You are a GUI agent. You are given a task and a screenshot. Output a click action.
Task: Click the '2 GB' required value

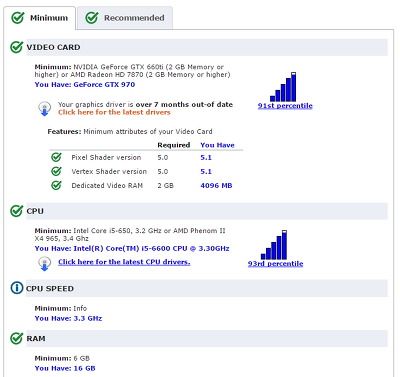point(165,186)
